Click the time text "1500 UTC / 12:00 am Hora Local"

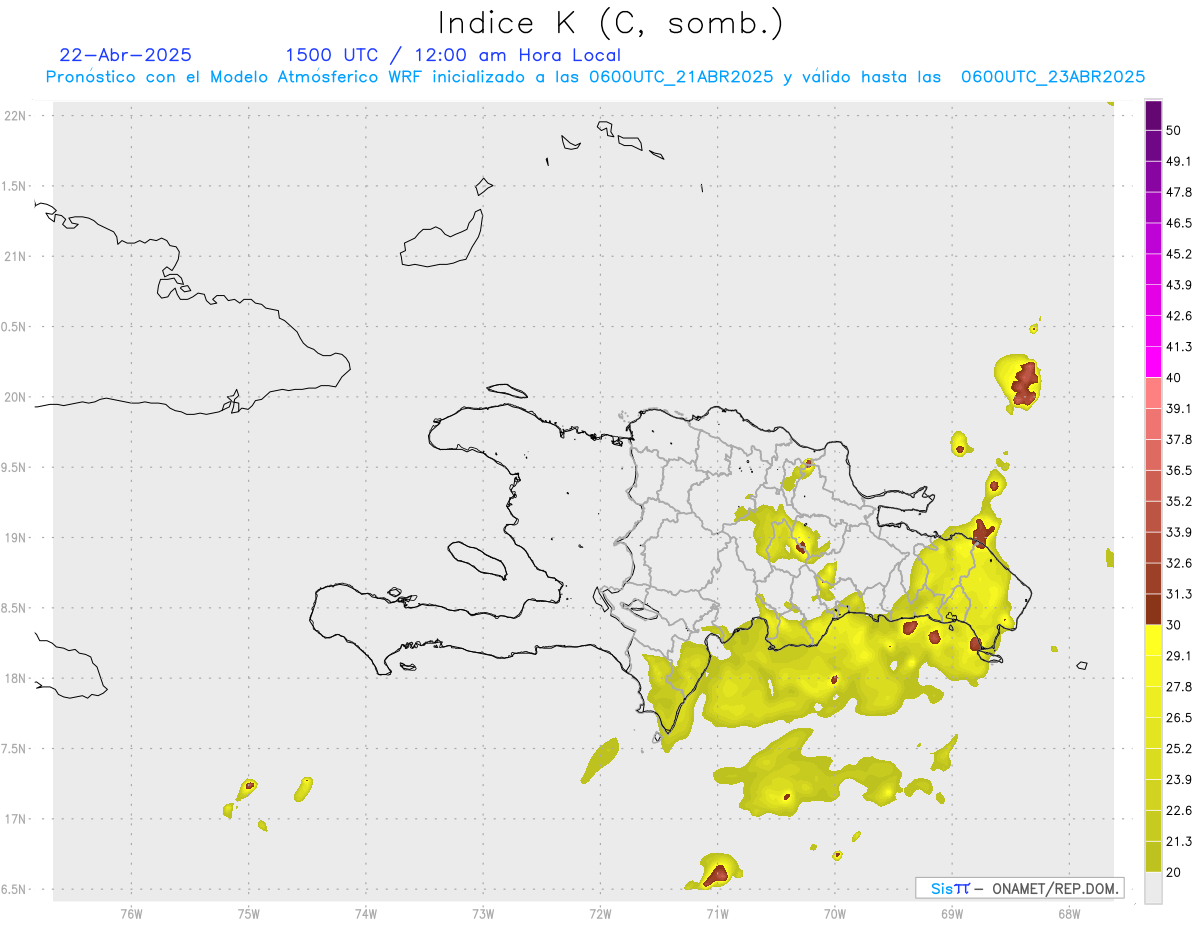[x=452, y=55]
